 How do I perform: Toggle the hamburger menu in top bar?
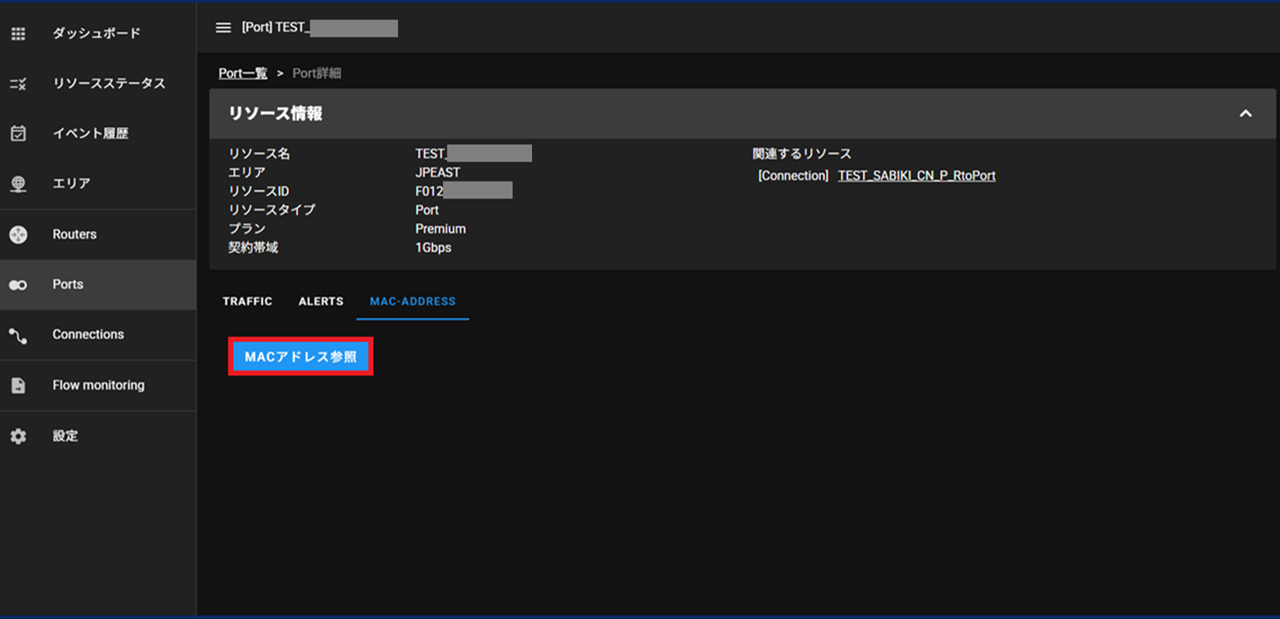224,28
